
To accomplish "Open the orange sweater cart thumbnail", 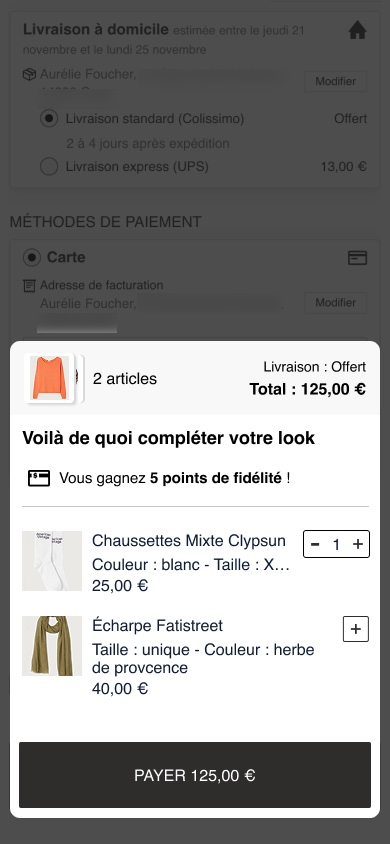I will (49, 378).
